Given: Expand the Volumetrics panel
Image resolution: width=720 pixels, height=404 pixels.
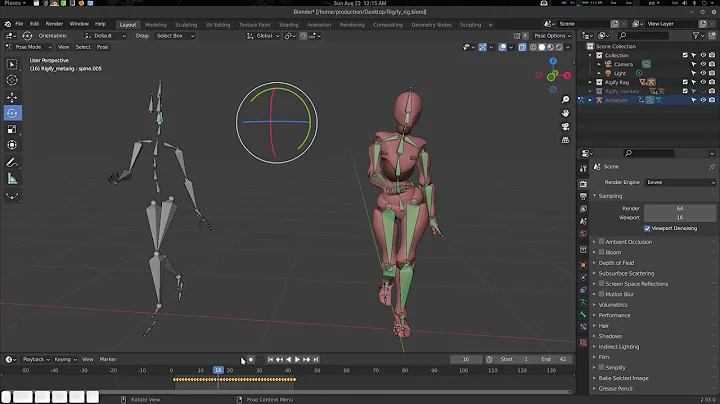Looking at the screenshot, I should coord(613,305).
